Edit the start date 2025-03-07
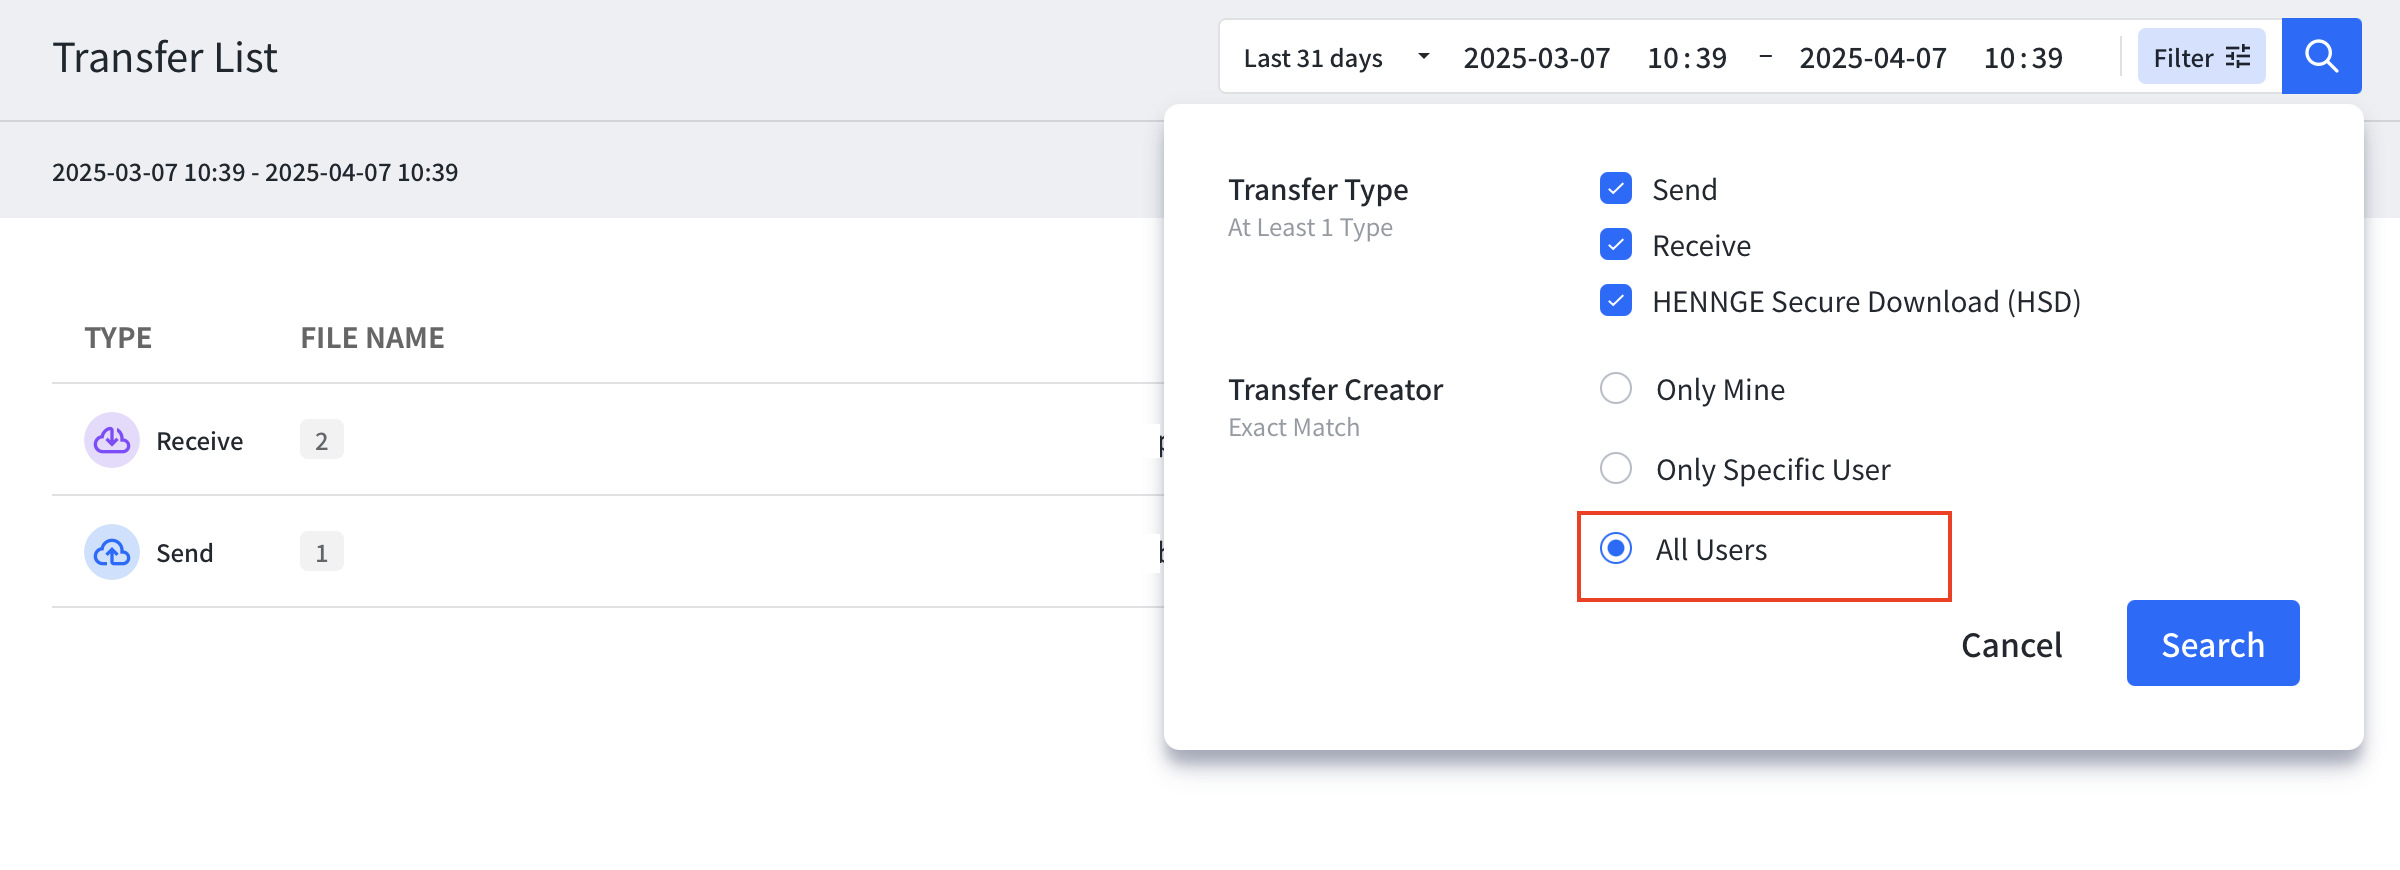This screenshot has width=2400, height=870. pyautogui.click(x=1537, y=58)
